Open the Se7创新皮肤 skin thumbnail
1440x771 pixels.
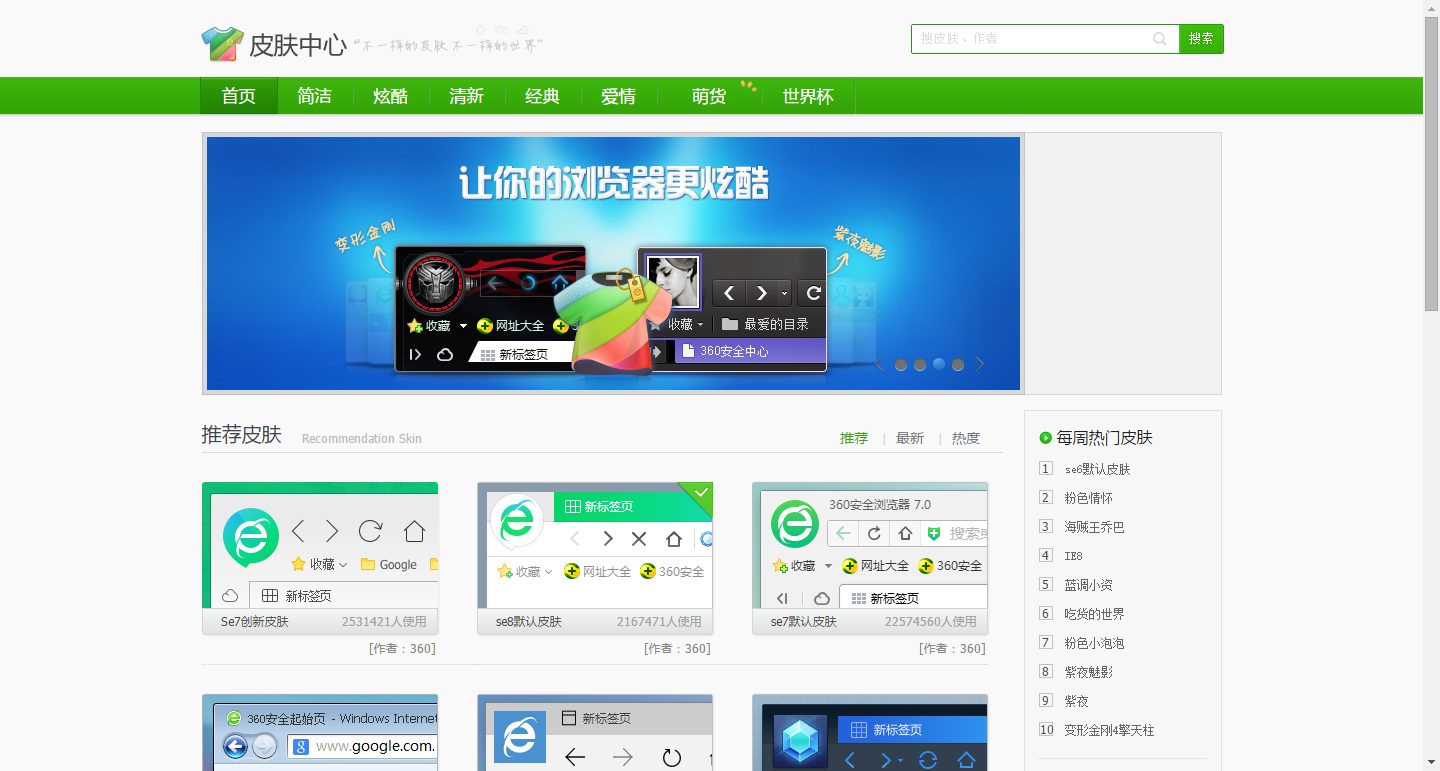pyautogui.click(x=320, y=546)
